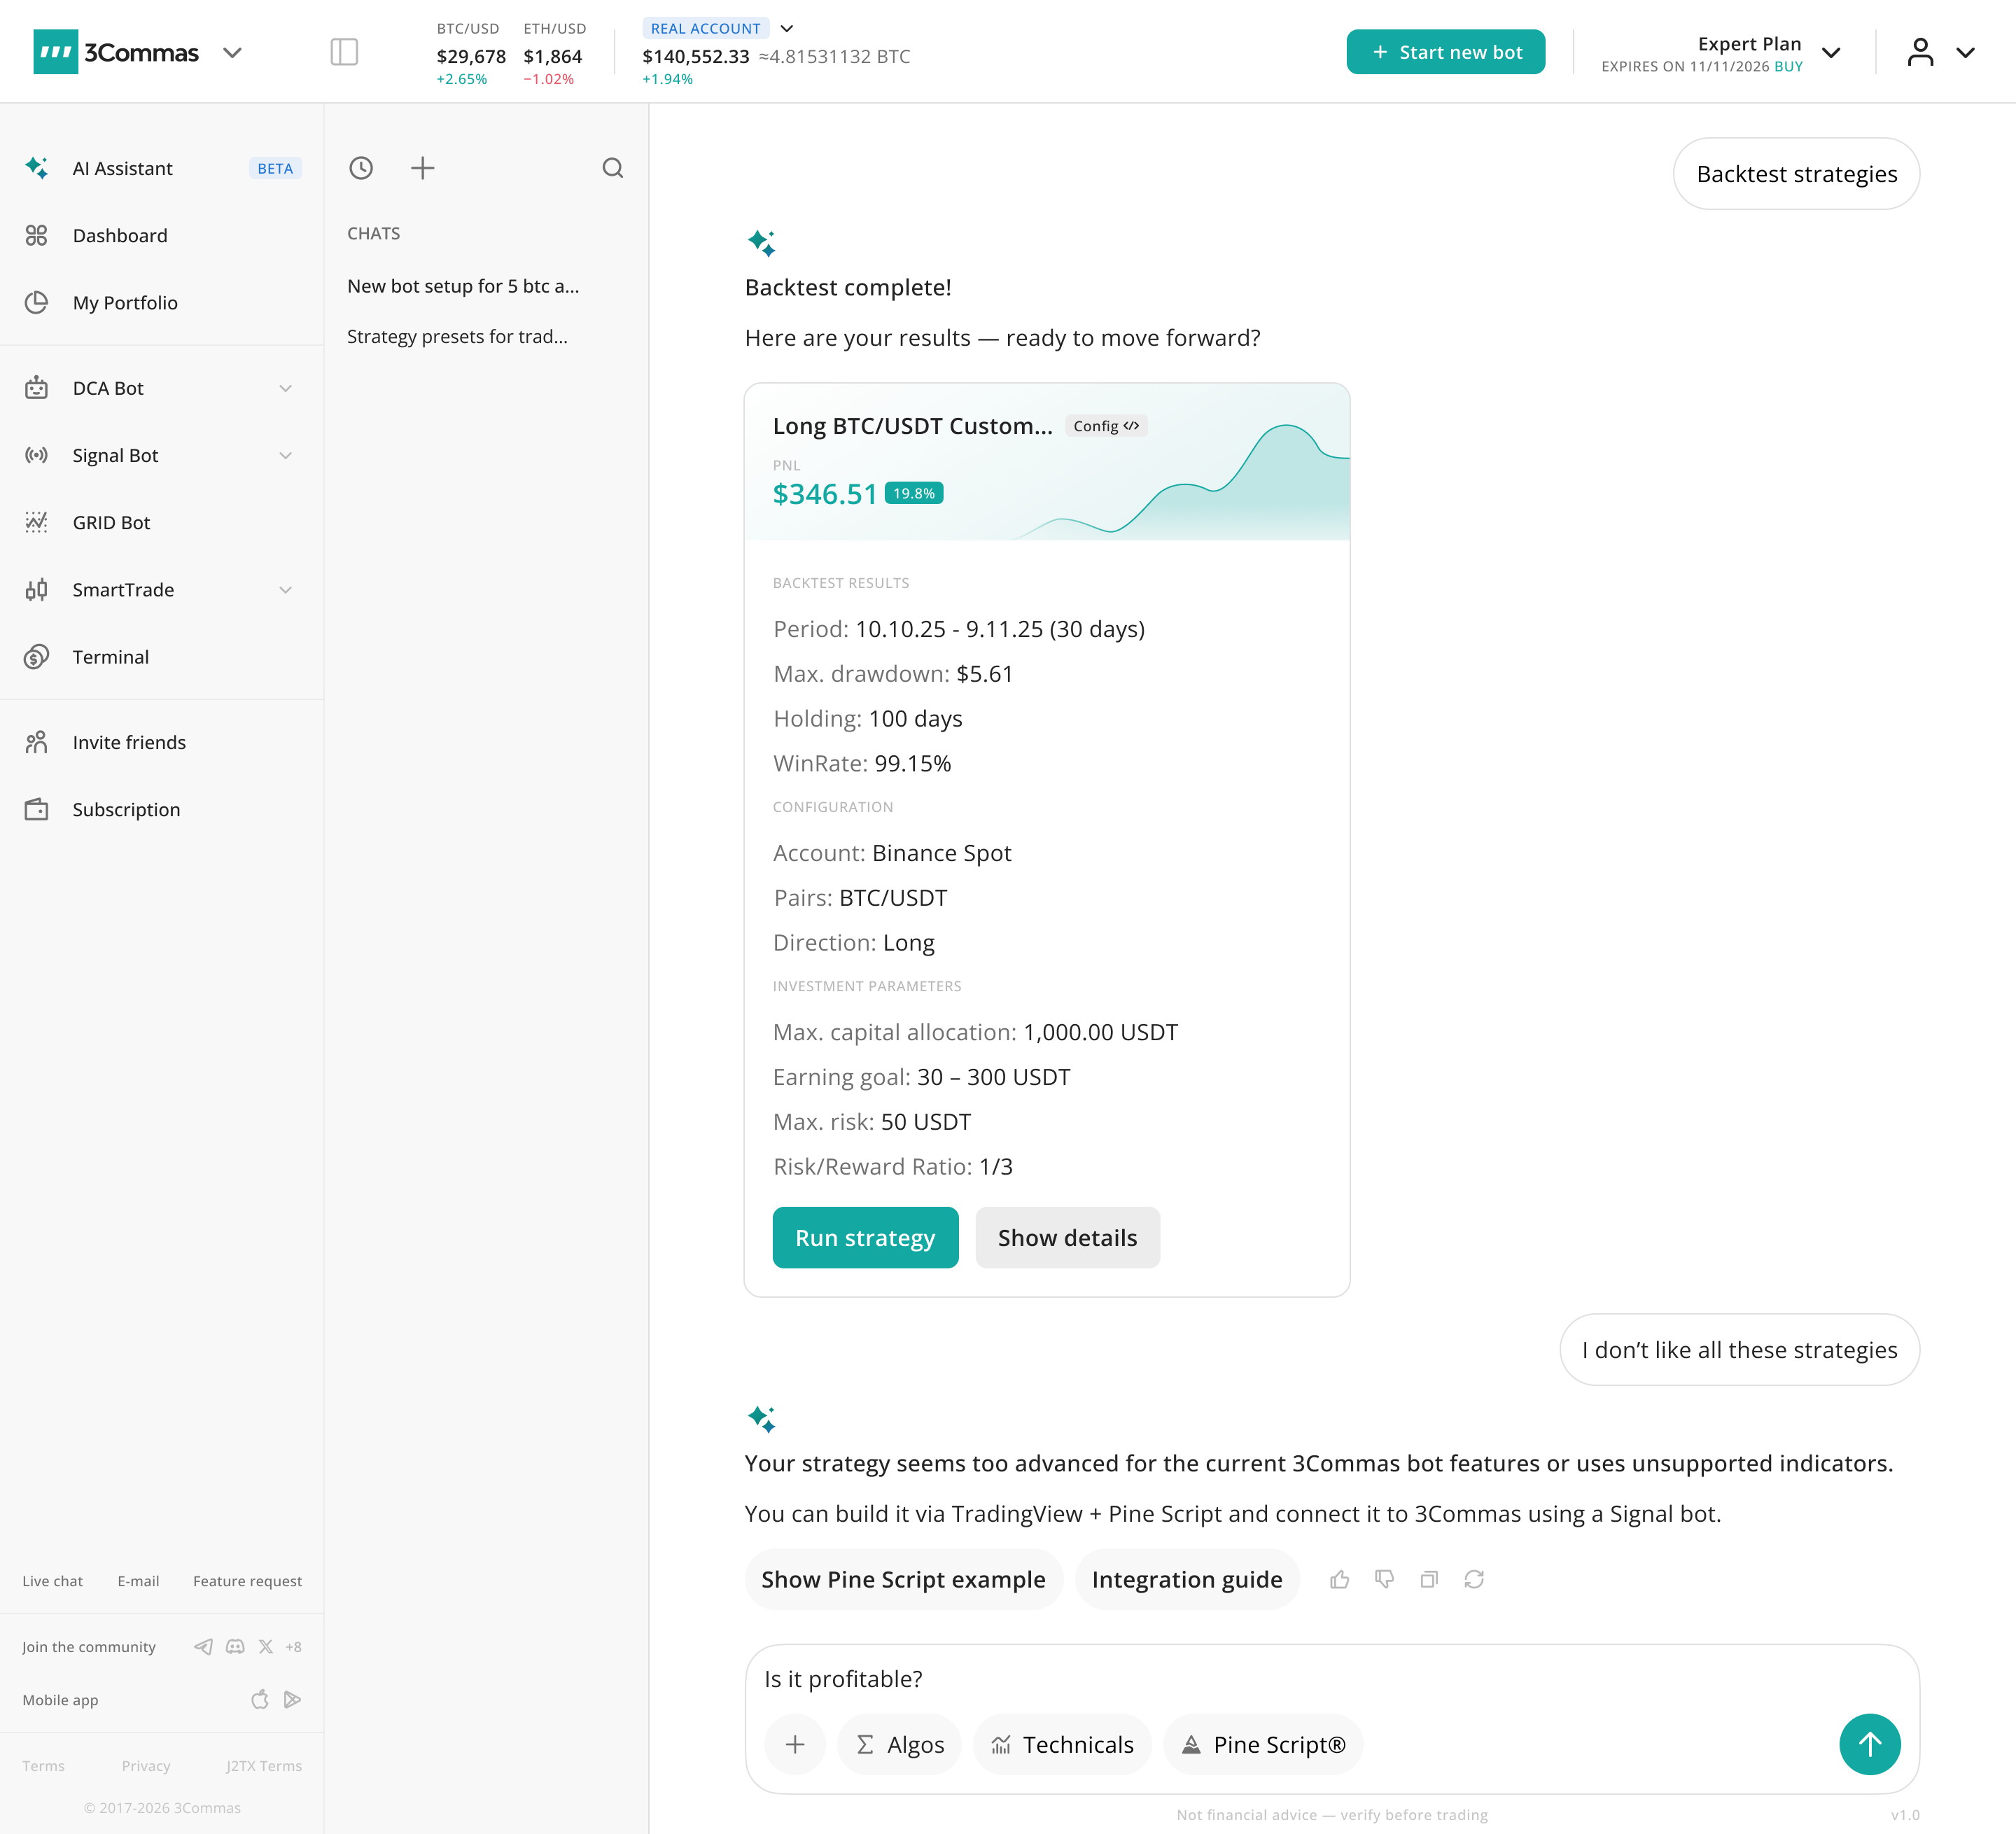The height and width of the screenshot is (1834, 2016).
Task: Open chat history clock icon
Action: 361,168
